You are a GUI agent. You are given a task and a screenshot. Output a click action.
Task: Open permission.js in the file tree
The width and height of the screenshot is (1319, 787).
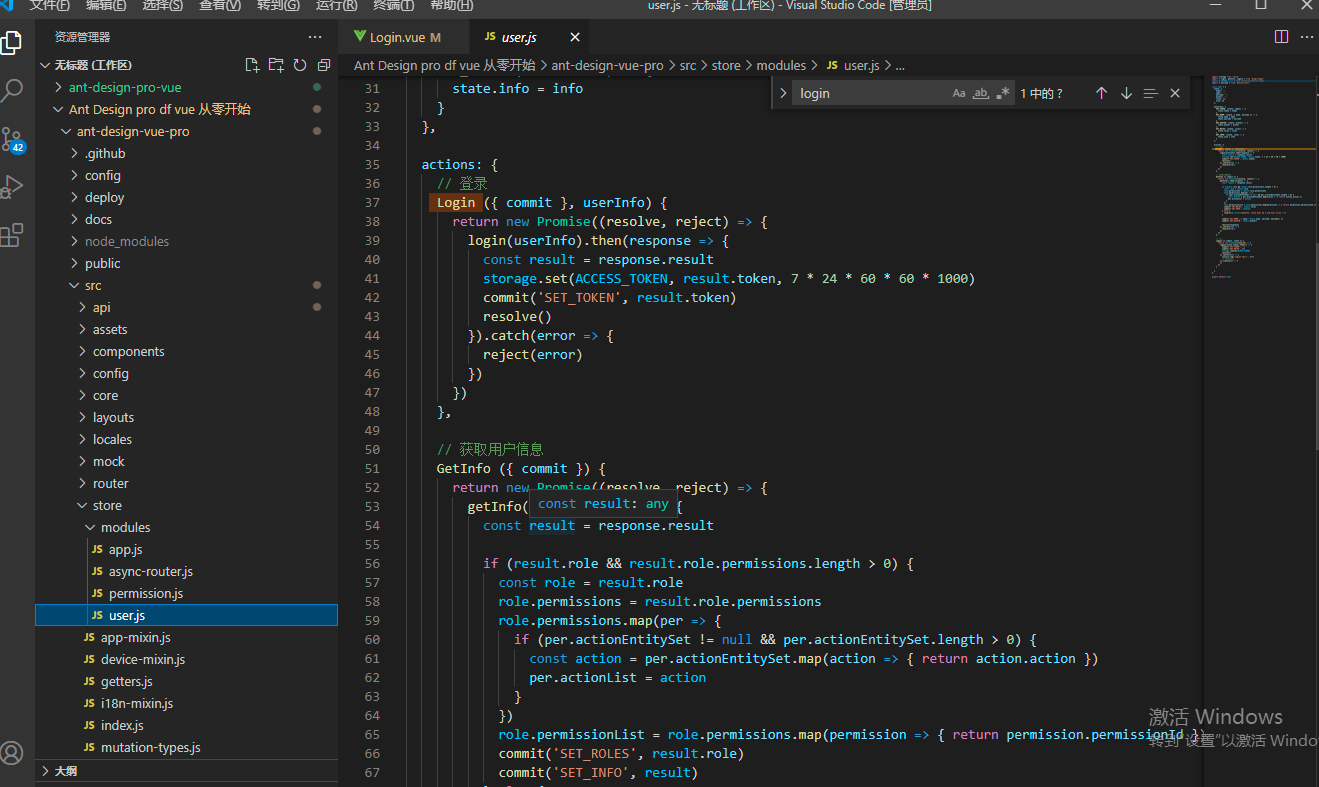pos(146,593)
